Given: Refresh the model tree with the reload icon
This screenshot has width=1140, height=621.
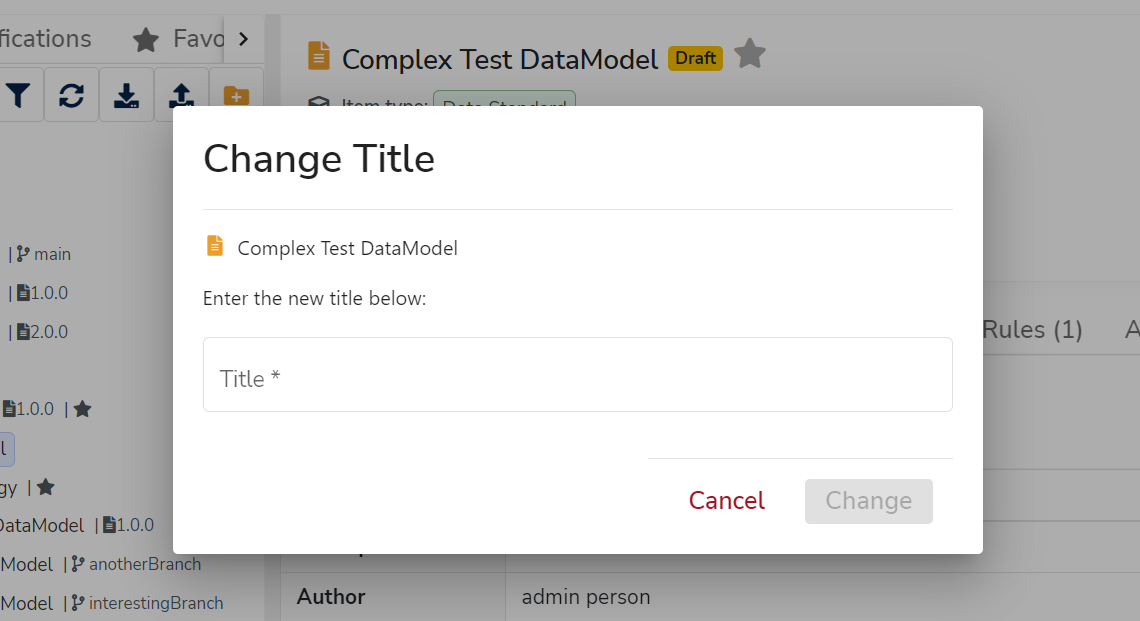Looking at the screenshot, I should click(x=71, y=94).
